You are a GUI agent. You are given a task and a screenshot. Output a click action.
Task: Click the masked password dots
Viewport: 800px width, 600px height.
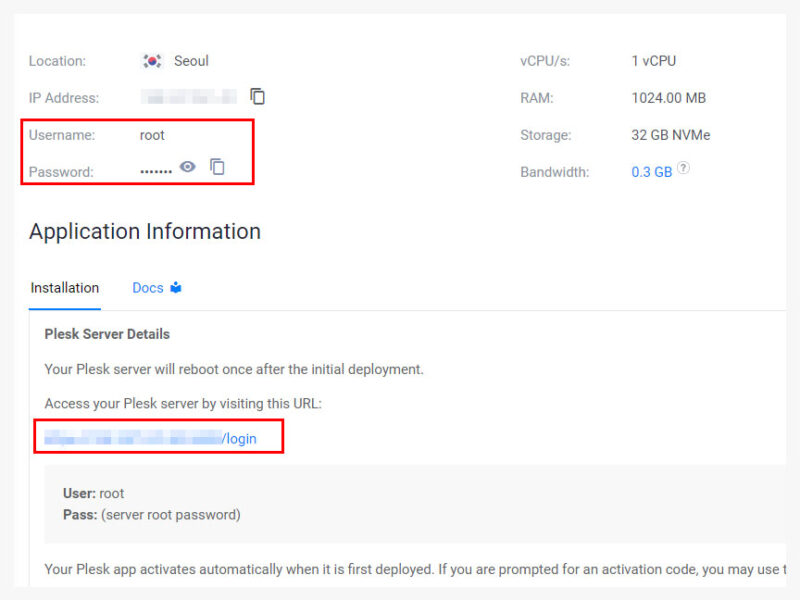coord(156,172)
